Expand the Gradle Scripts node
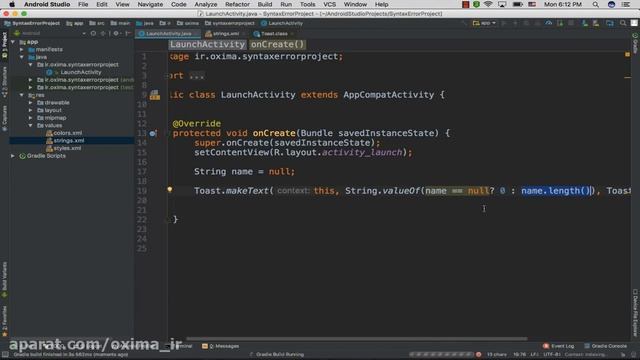Screen dimensions: 640x360 13,156
